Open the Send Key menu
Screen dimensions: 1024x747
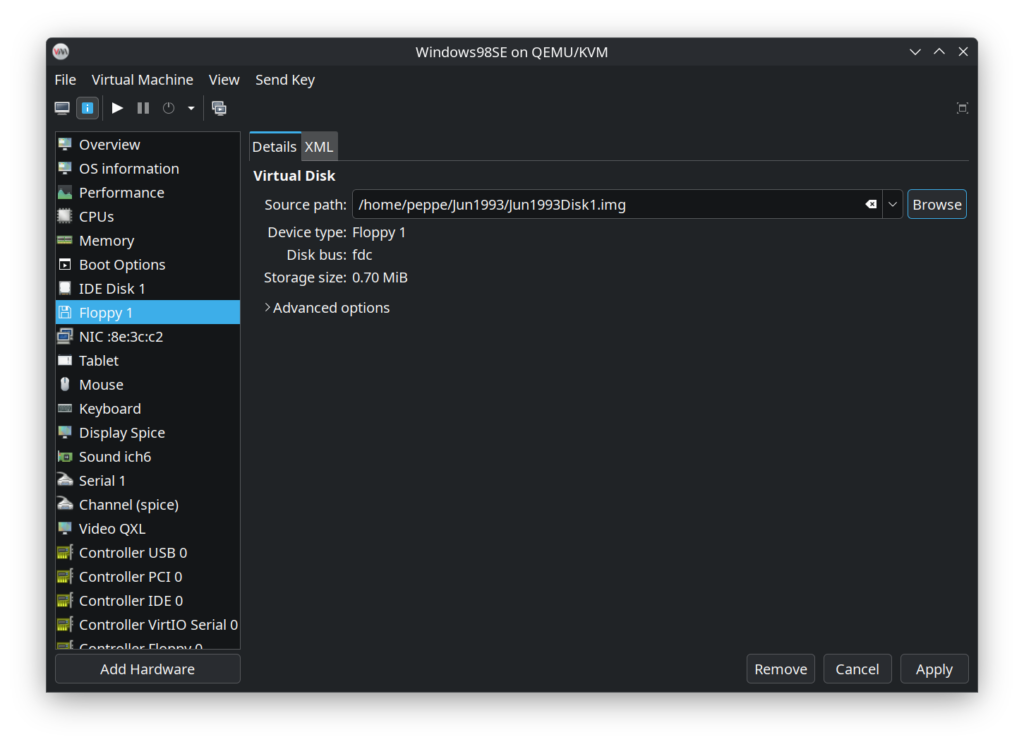click(x=284, y=79)
